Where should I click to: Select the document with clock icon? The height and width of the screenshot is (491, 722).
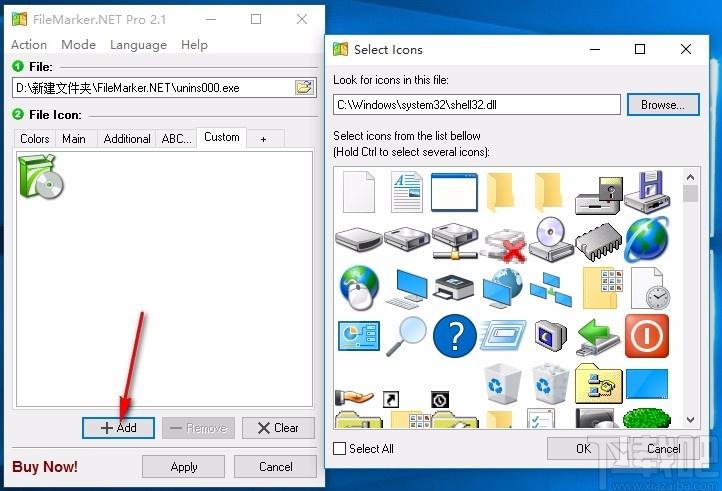click(x=650, y=288)
